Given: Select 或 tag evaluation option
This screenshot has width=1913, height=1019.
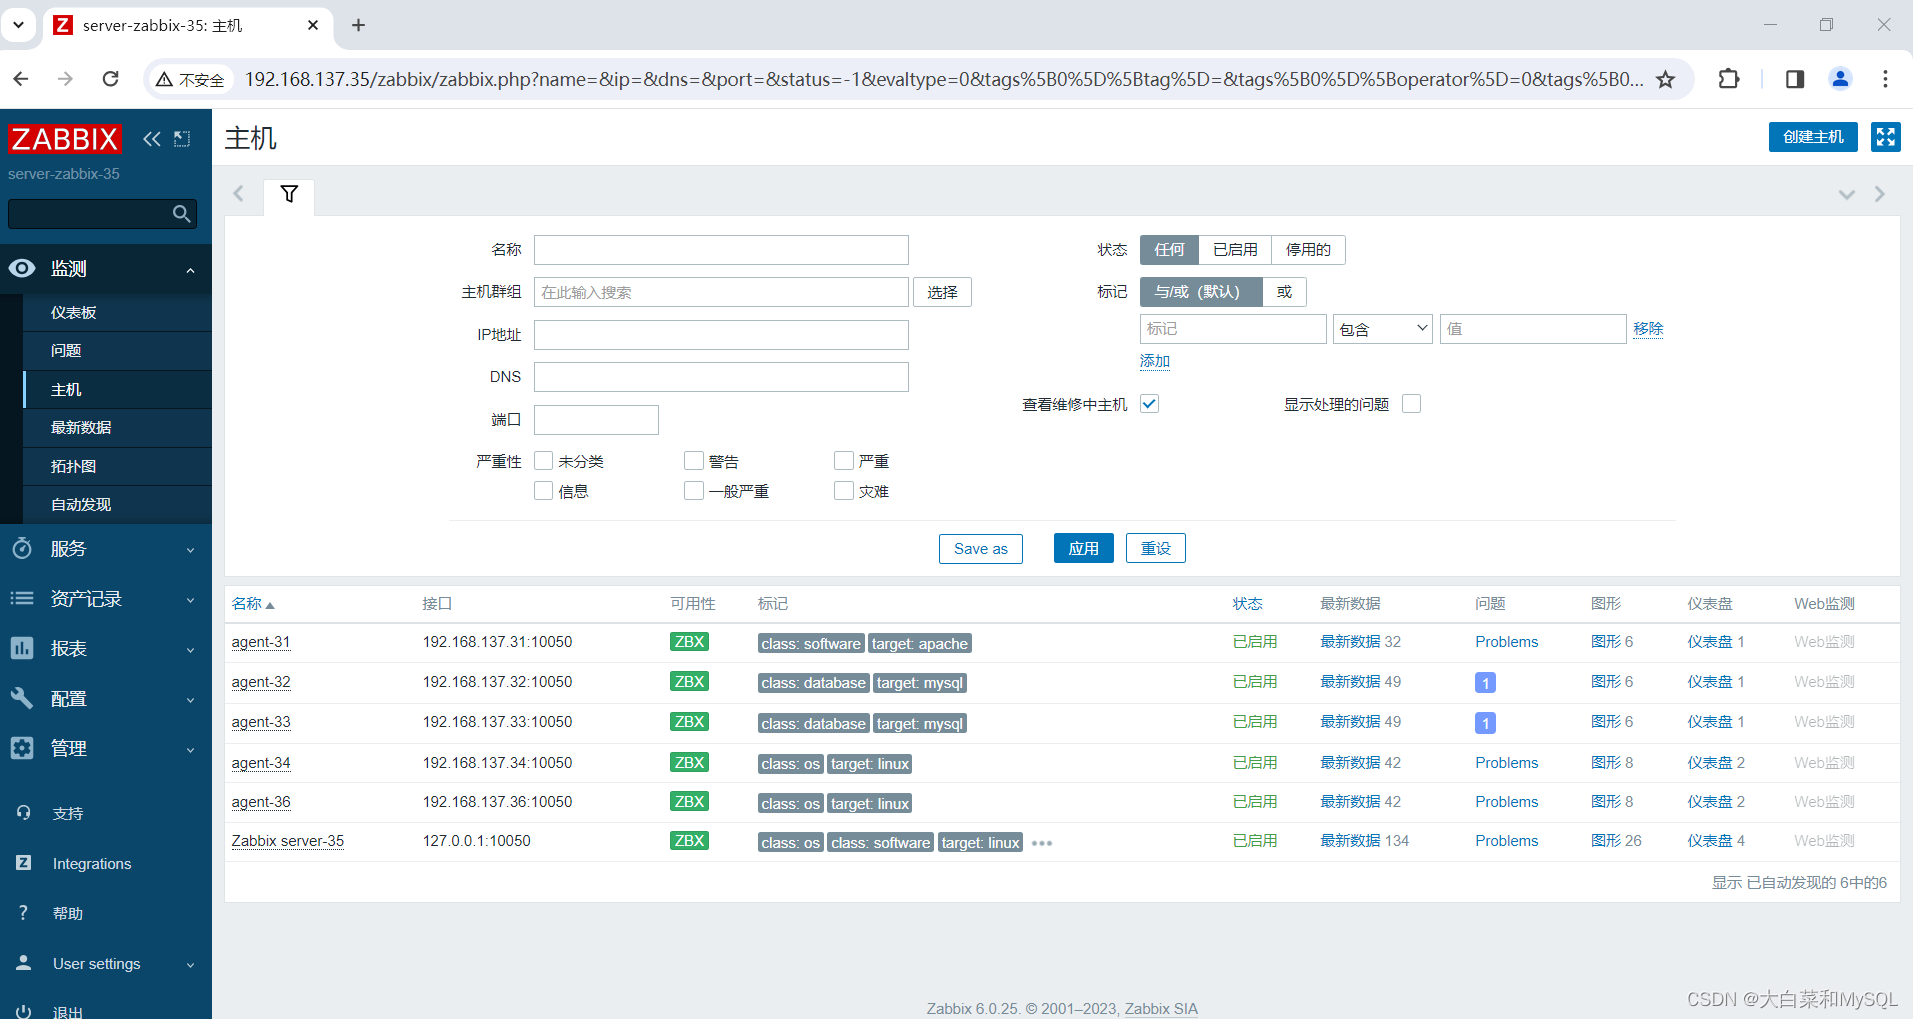Looking at the screenshot, I should click(x=1284, y=292).
